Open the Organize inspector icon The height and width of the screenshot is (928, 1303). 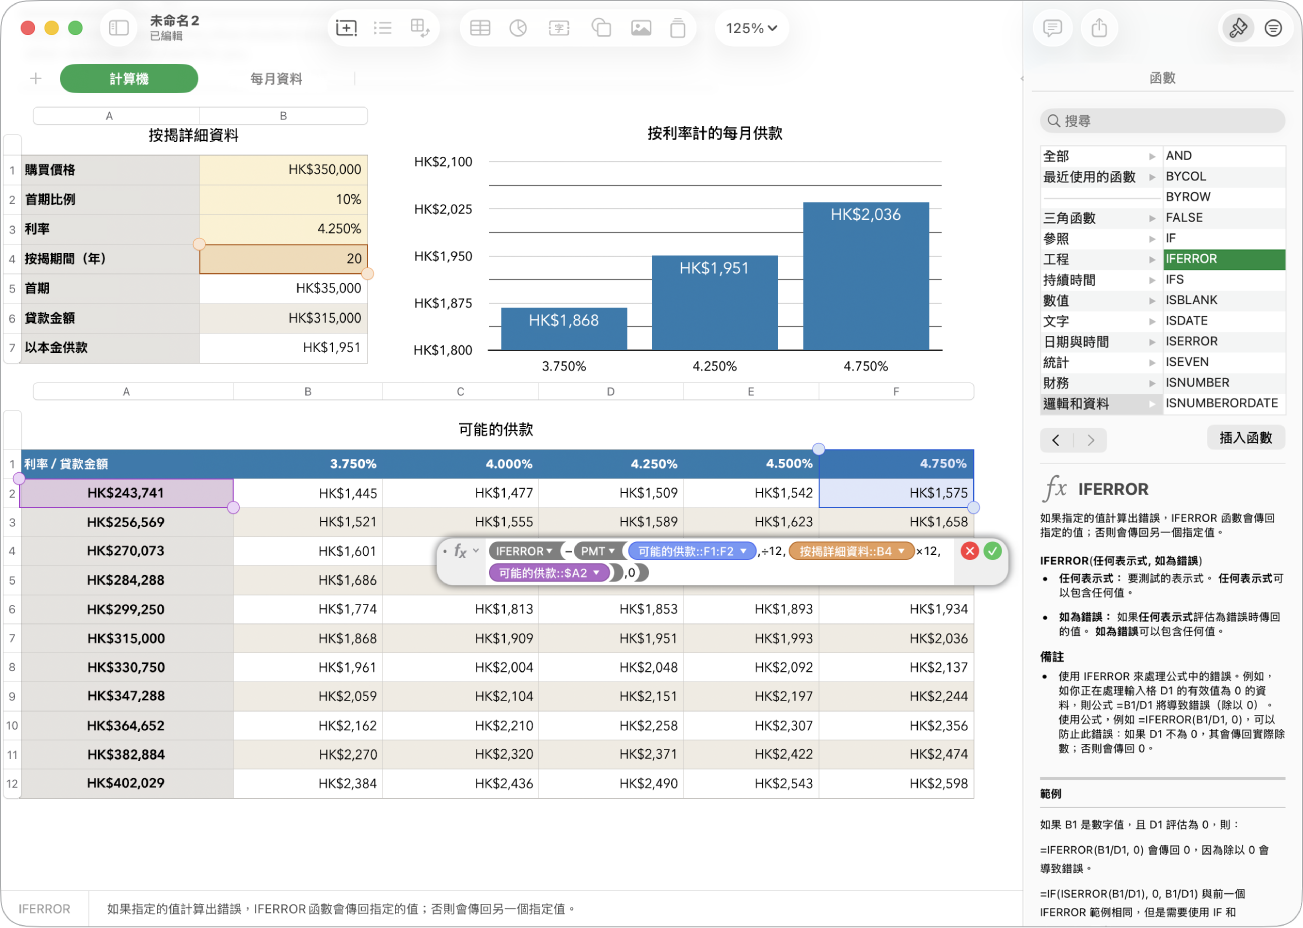pyautogui.click(x=1273, y=28)
